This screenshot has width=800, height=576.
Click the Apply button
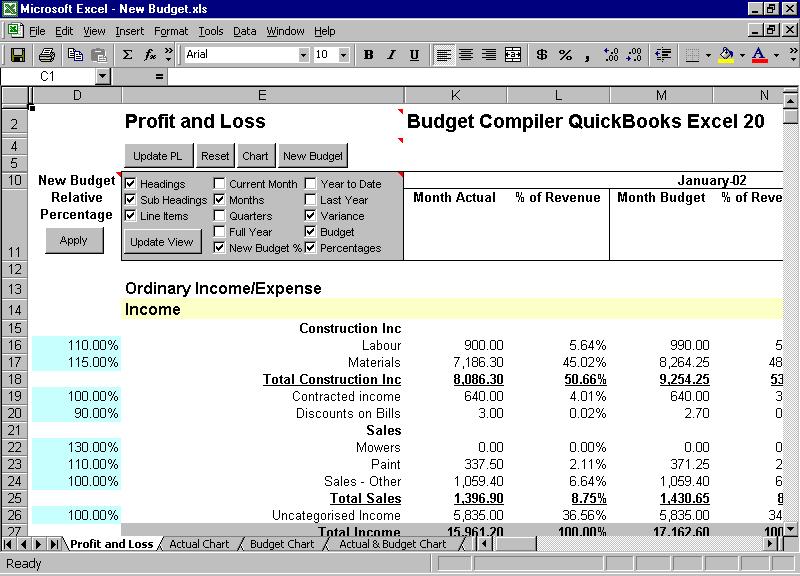click(x=74, y=240)
